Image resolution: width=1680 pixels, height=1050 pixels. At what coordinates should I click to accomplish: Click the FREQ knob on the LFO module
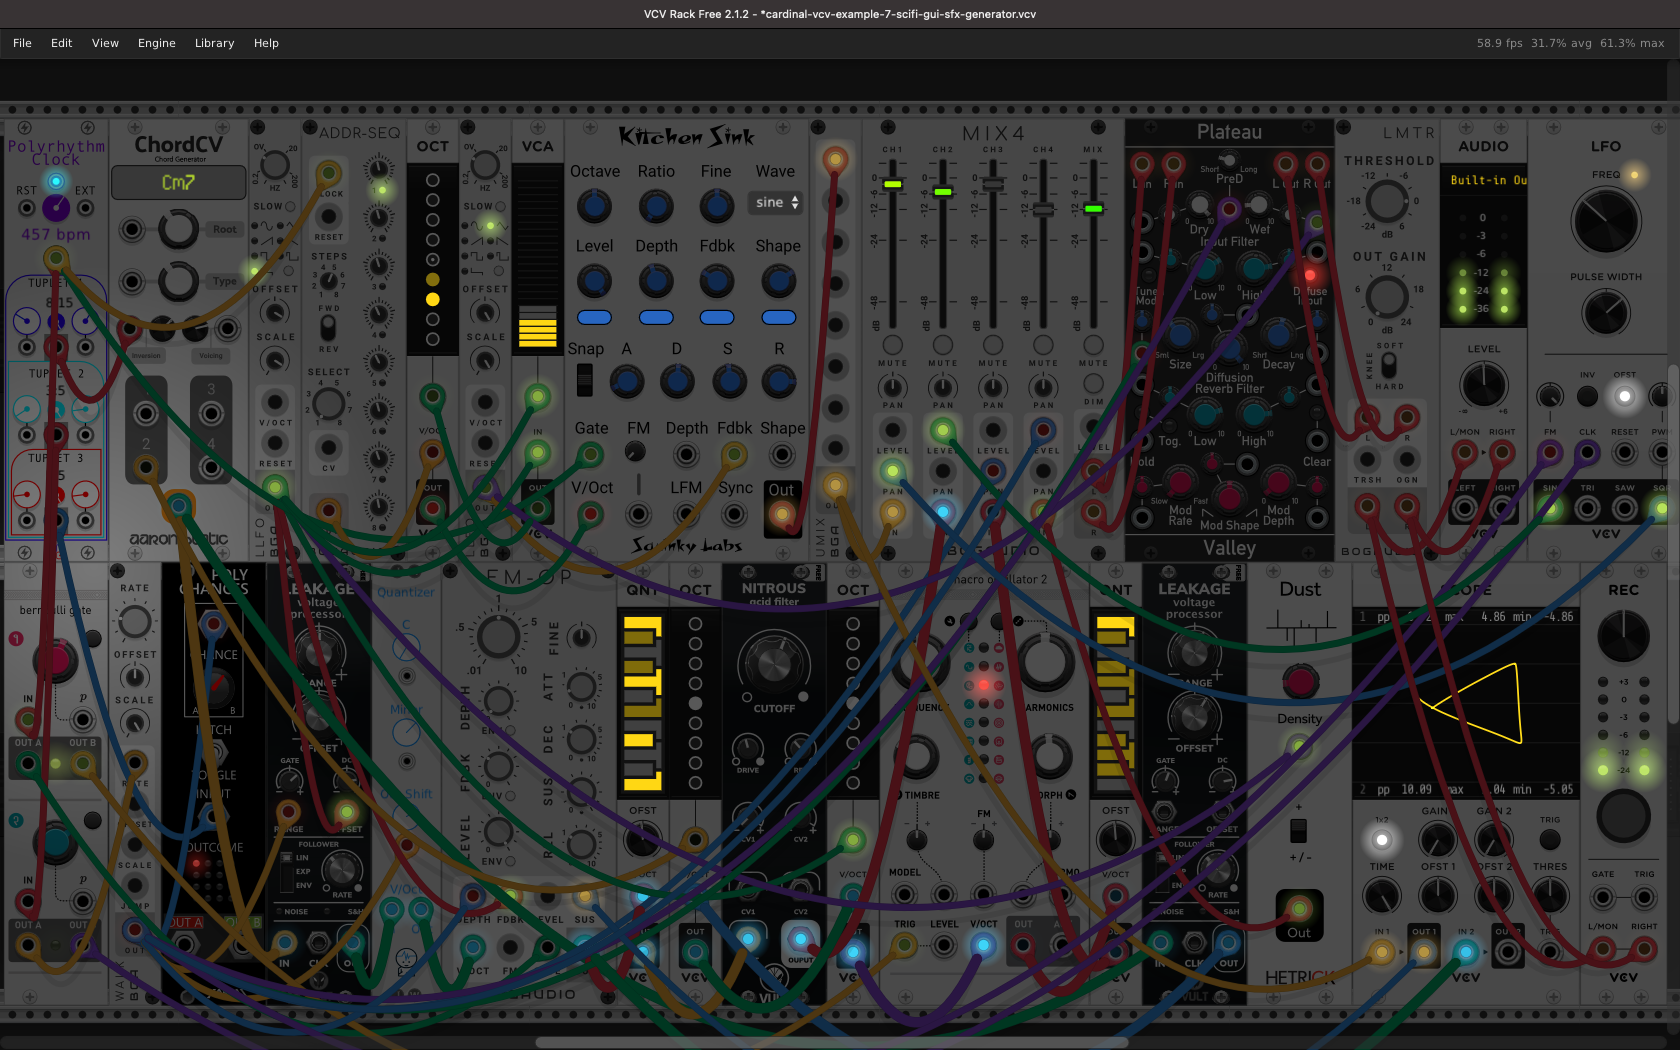point(1606,222)
